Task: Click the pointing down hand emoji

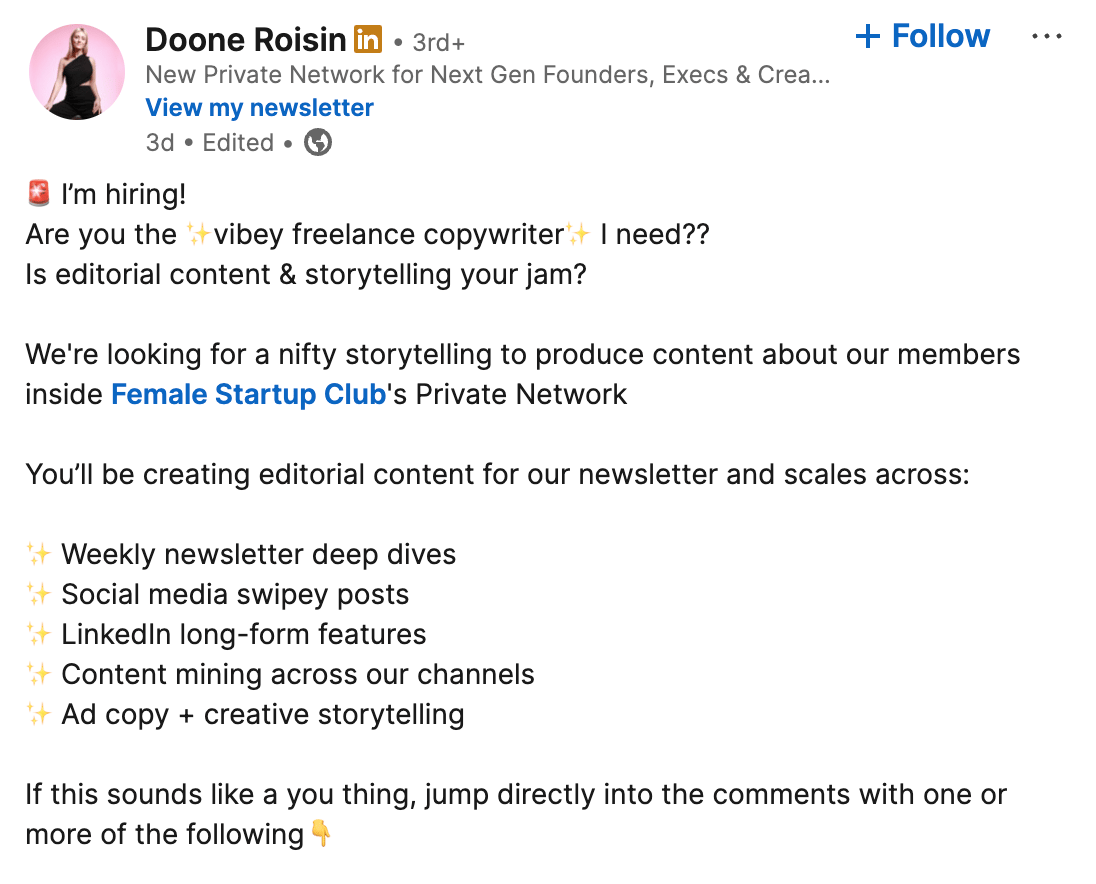Action: click(x=321, y=833)
